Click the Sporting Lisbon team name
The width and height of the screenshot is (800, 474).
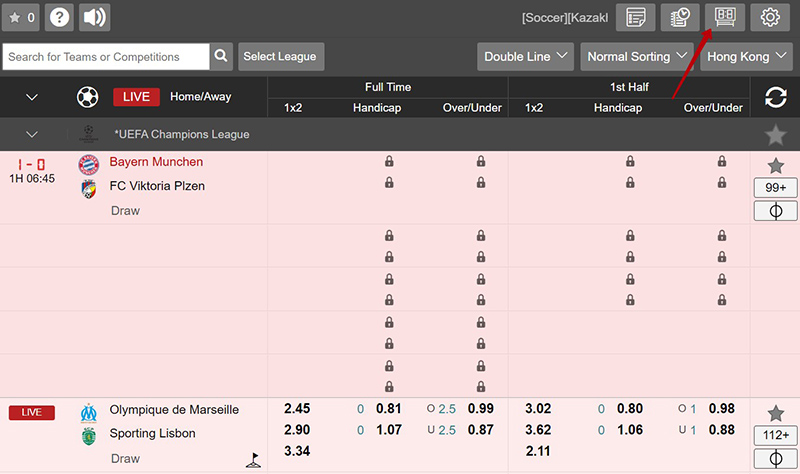[x=153, y=433]
